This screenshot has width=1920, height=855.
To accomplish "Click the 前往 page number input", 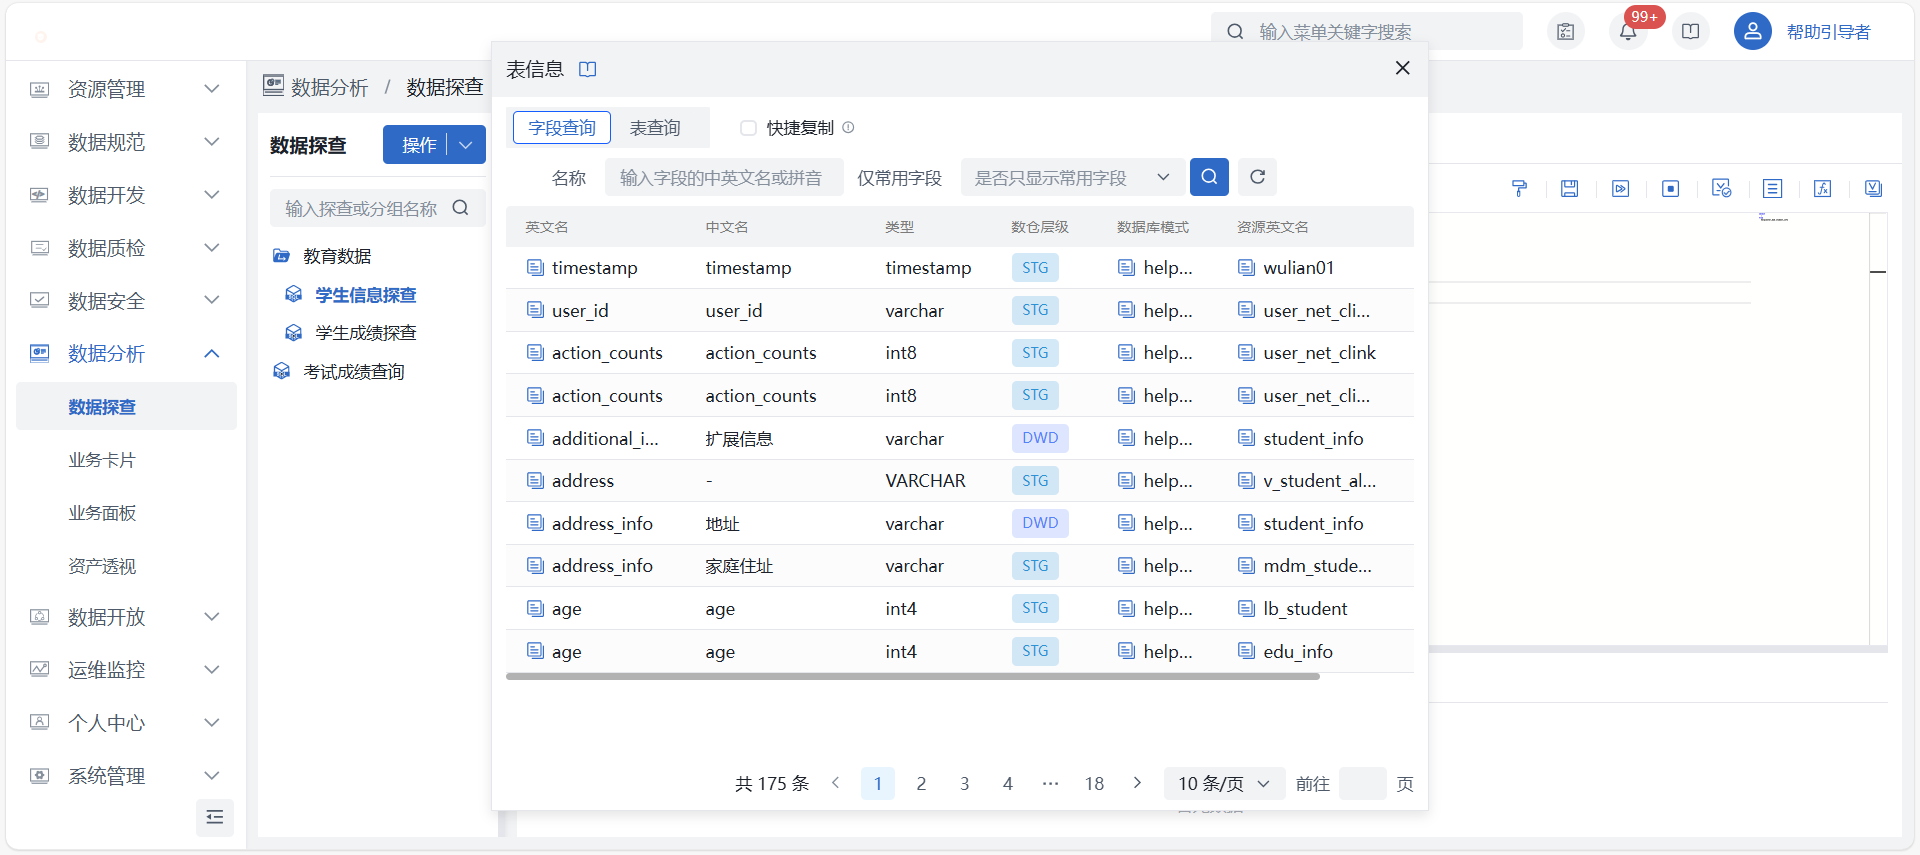I will 1362,783.
